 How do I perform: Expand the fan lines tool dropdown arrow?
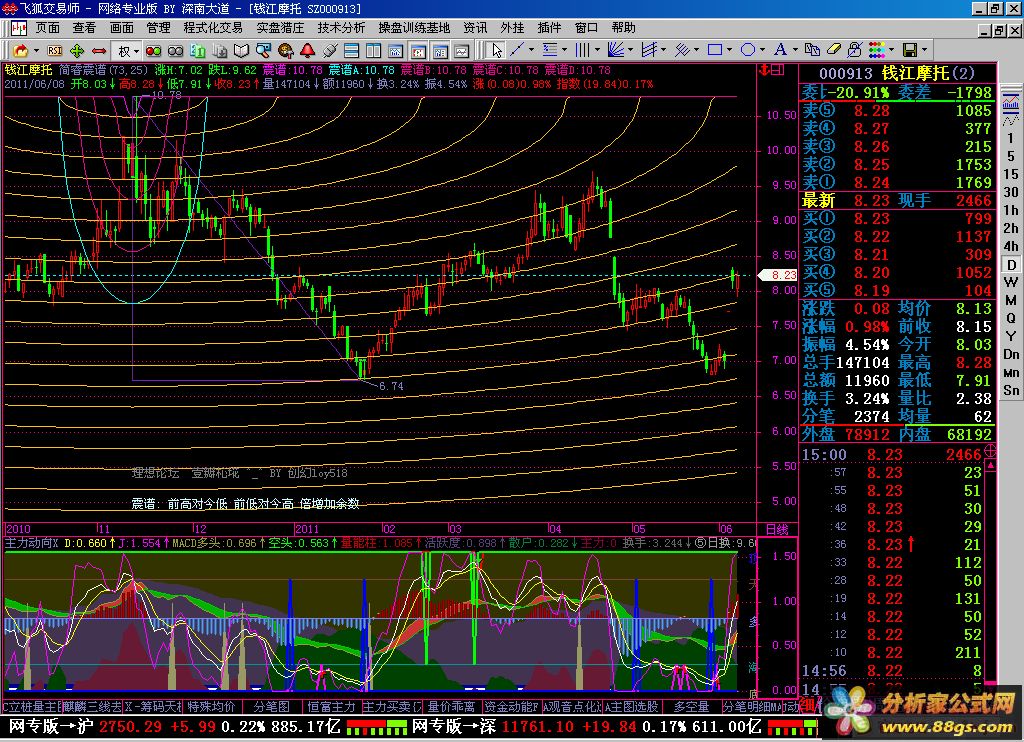click(x=630, y=50)
